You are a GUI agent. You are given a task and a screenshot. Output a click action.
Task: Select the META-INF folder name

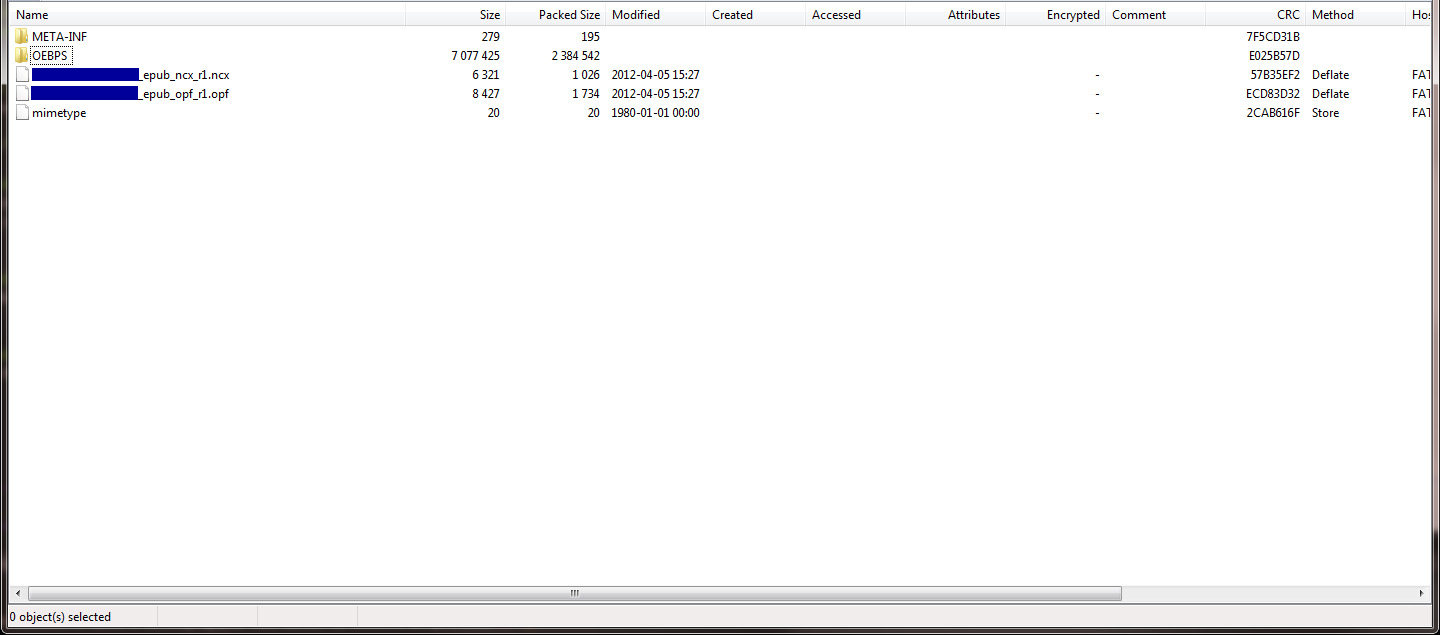tap(59, 37)
